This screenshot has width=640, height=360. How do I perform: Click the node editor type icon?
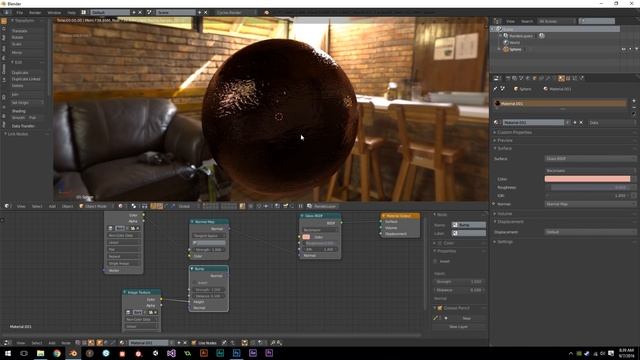tap(7, 343)
